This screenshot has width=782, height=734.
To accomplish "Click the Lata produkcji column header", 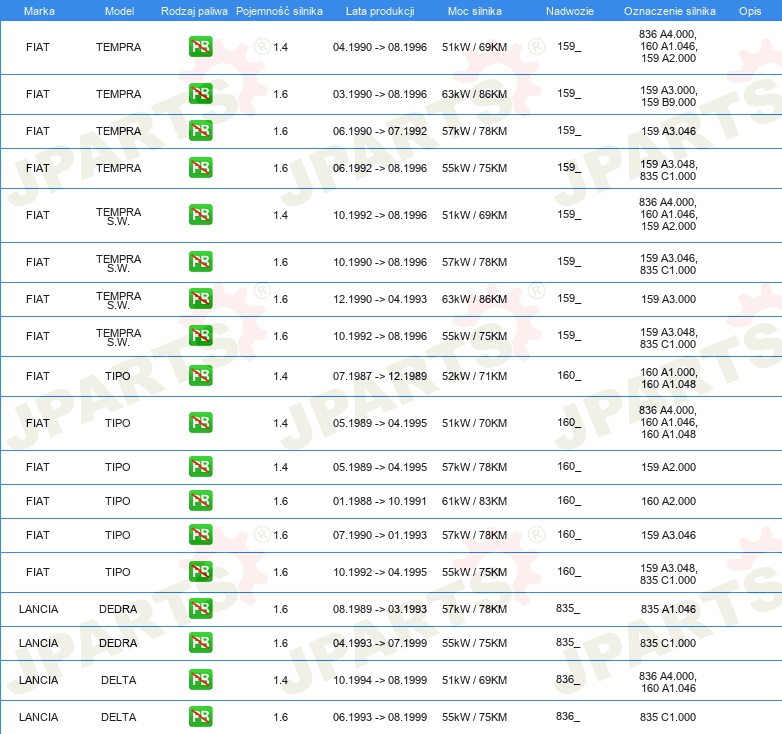I will click(380, 11).
